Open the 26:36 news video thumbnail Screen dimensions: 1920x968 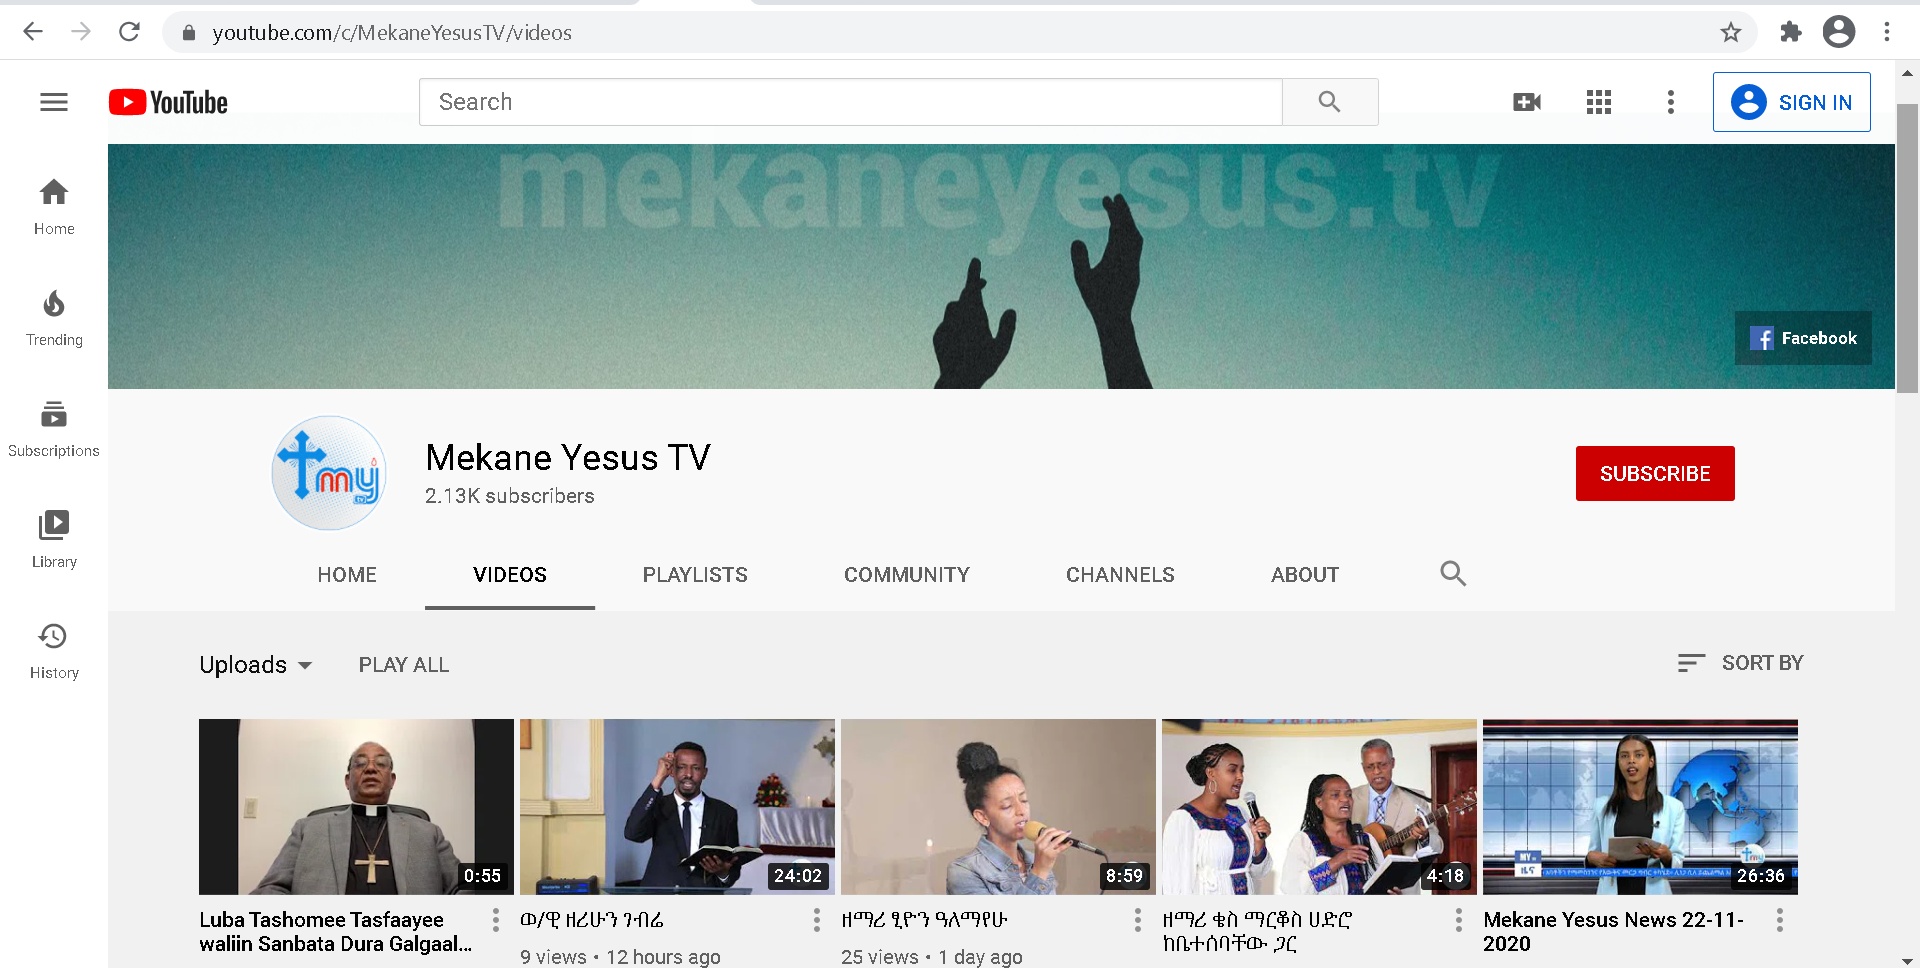1640,806
